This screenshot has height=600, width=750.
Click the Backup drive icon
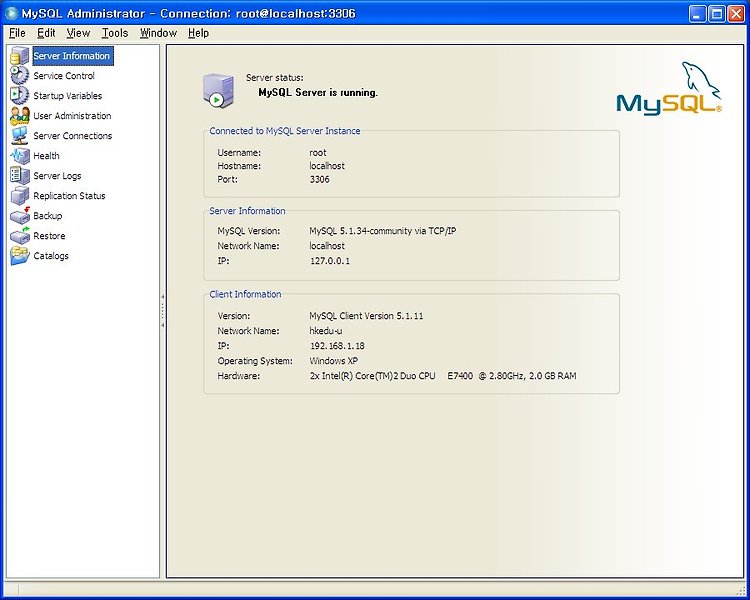coord(20,216)
